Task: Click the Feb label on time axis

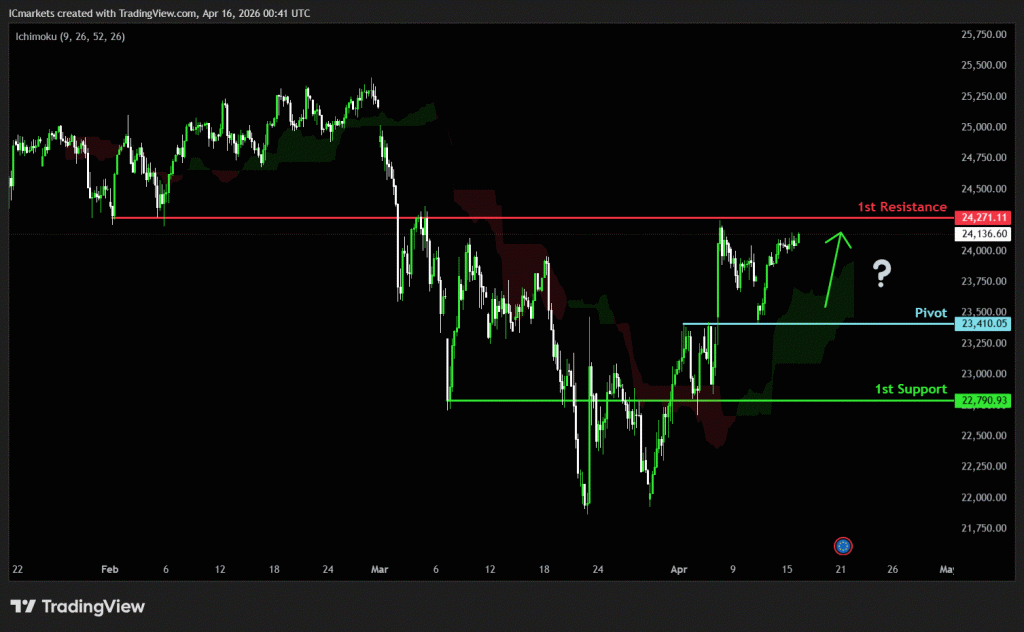Action: [109, 569]
